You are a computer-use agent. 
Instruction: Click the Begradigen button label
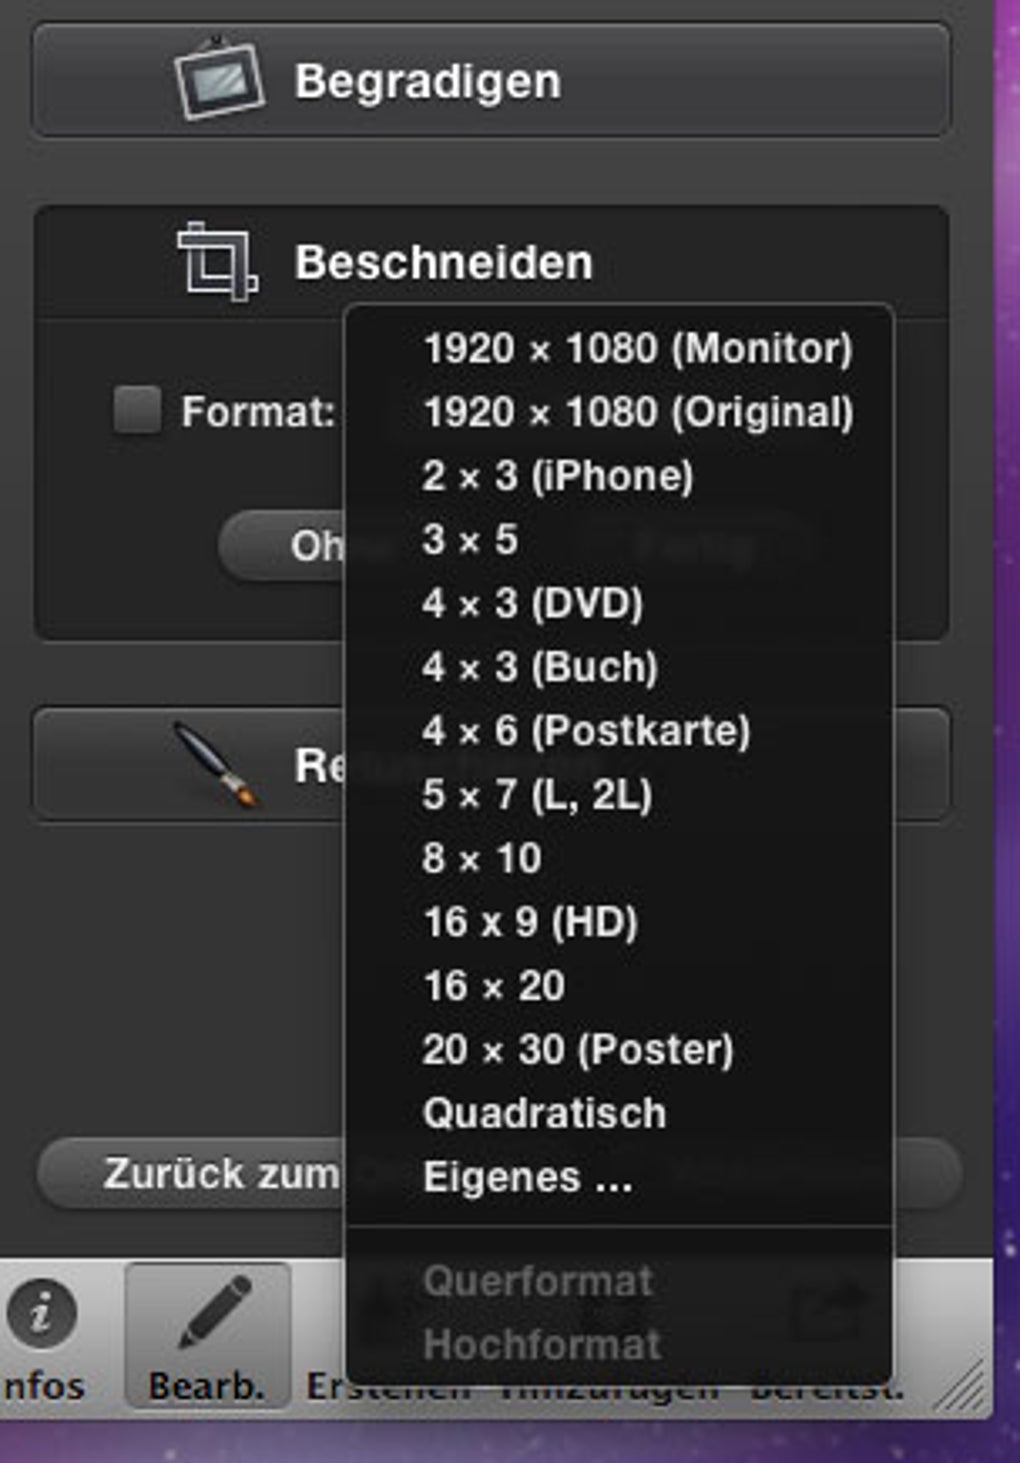(427, 81)
